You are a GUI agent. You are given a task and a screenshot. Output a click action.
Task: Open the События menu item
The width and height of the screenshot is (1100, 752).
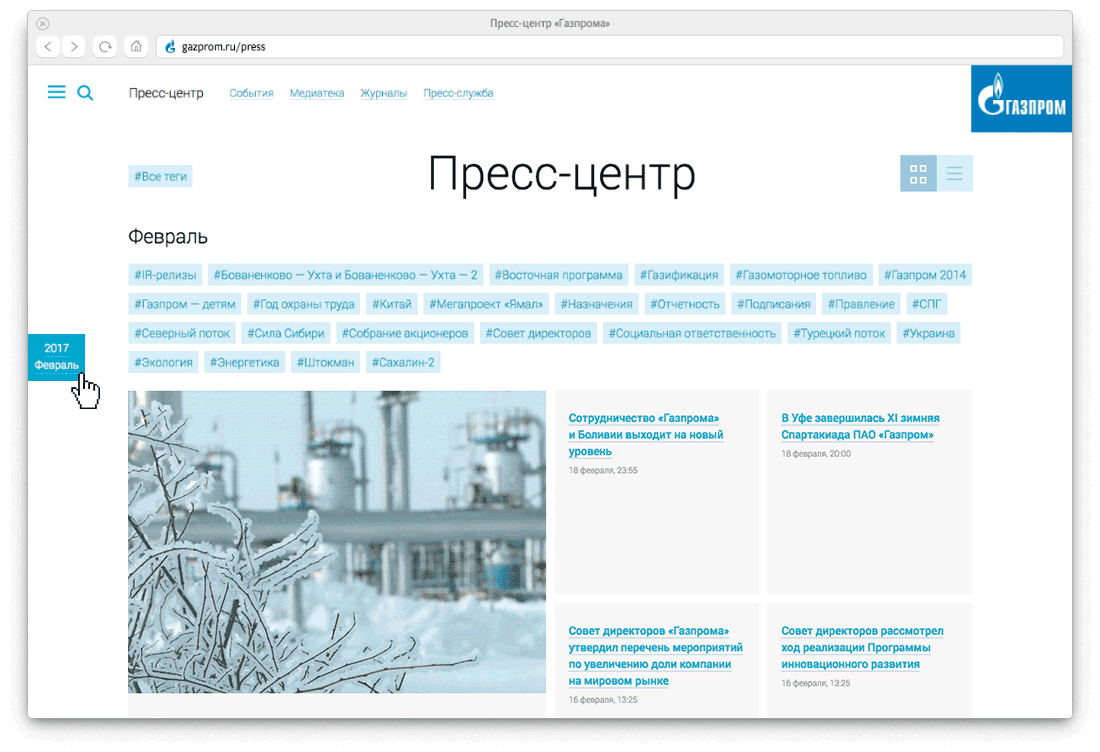click(x=251, y=93)
